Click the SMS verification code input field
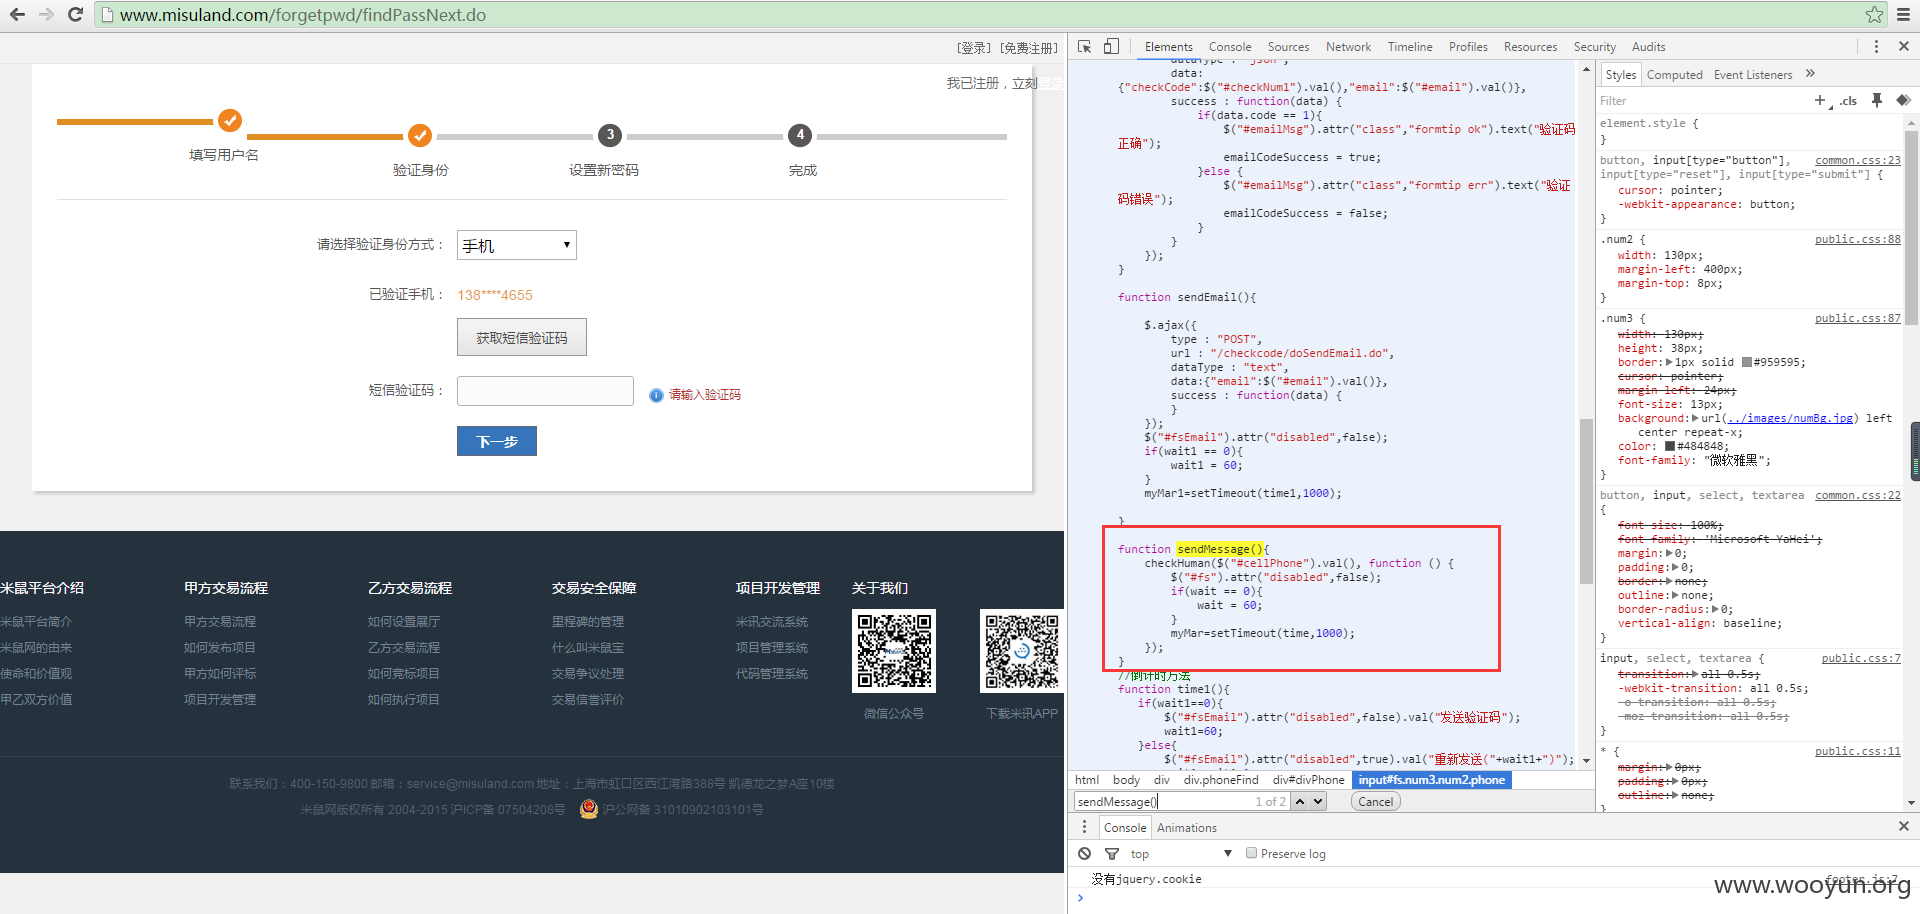 545,391
